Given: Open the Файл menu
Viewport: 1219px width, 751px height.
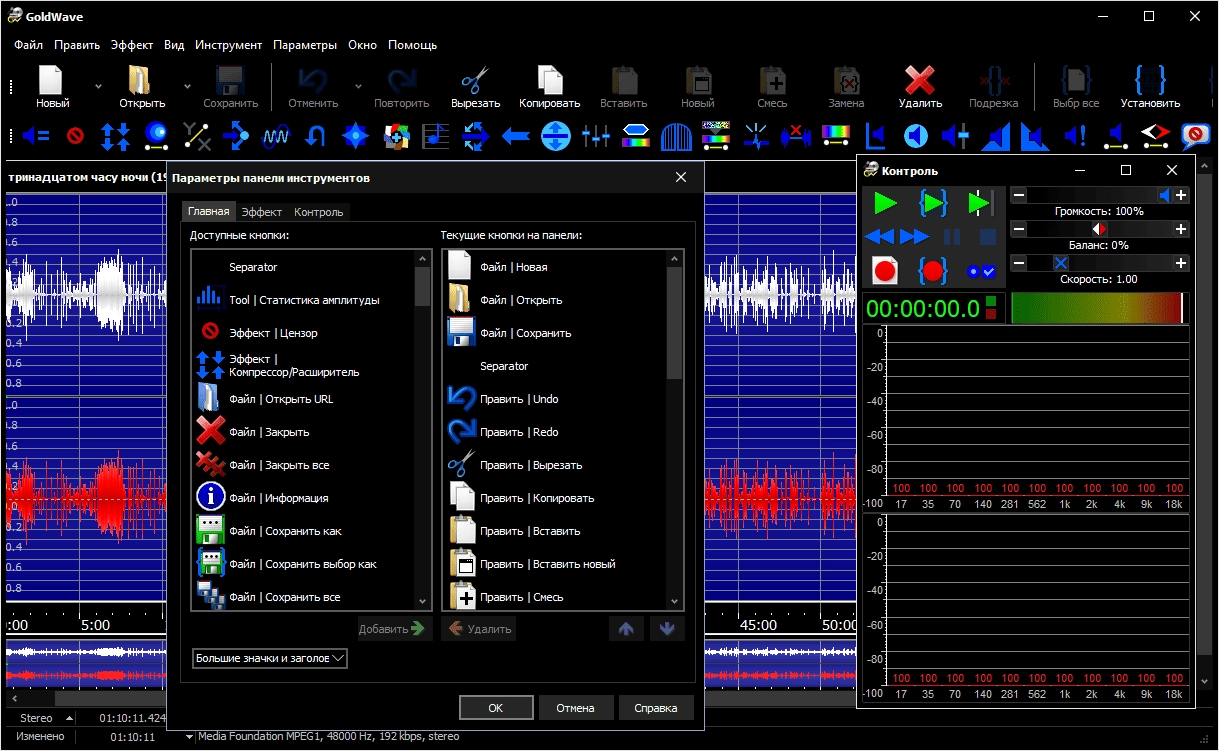Looking at the screenshot, I should pyautogui.click(x=29, y=45).
